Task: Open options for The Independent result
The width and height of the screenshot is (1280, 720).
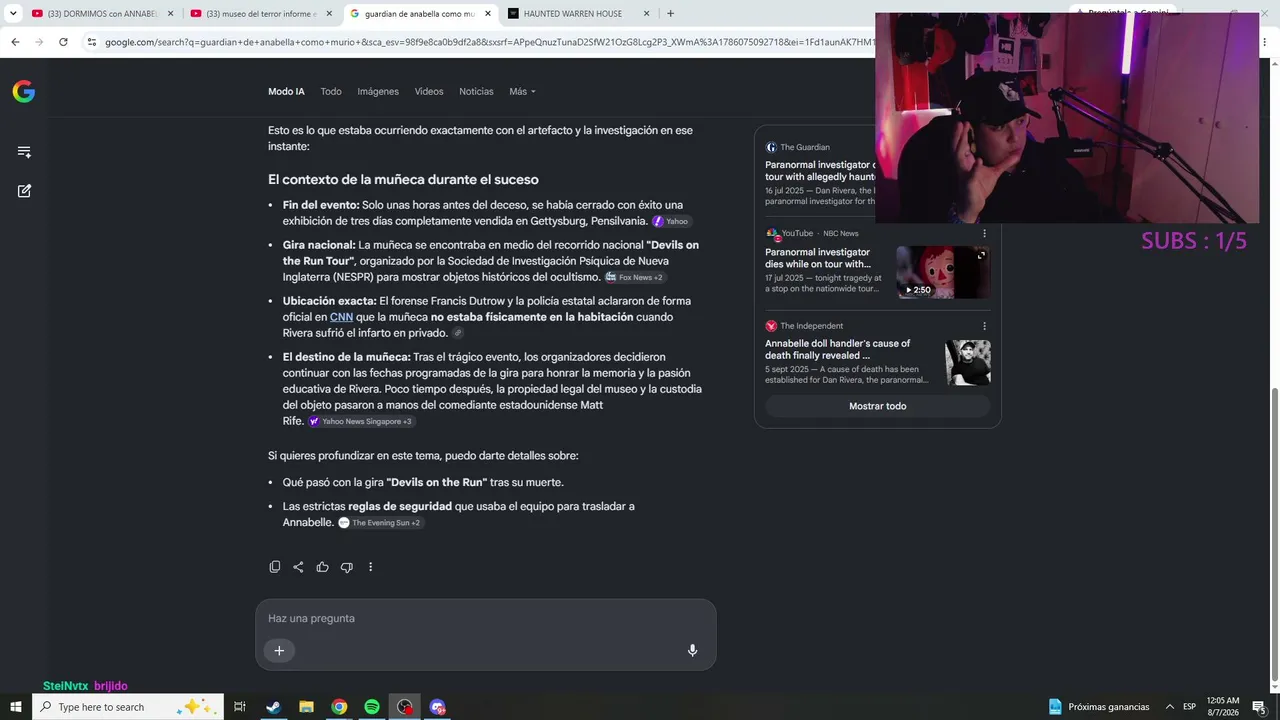Action: coord(984,326)
